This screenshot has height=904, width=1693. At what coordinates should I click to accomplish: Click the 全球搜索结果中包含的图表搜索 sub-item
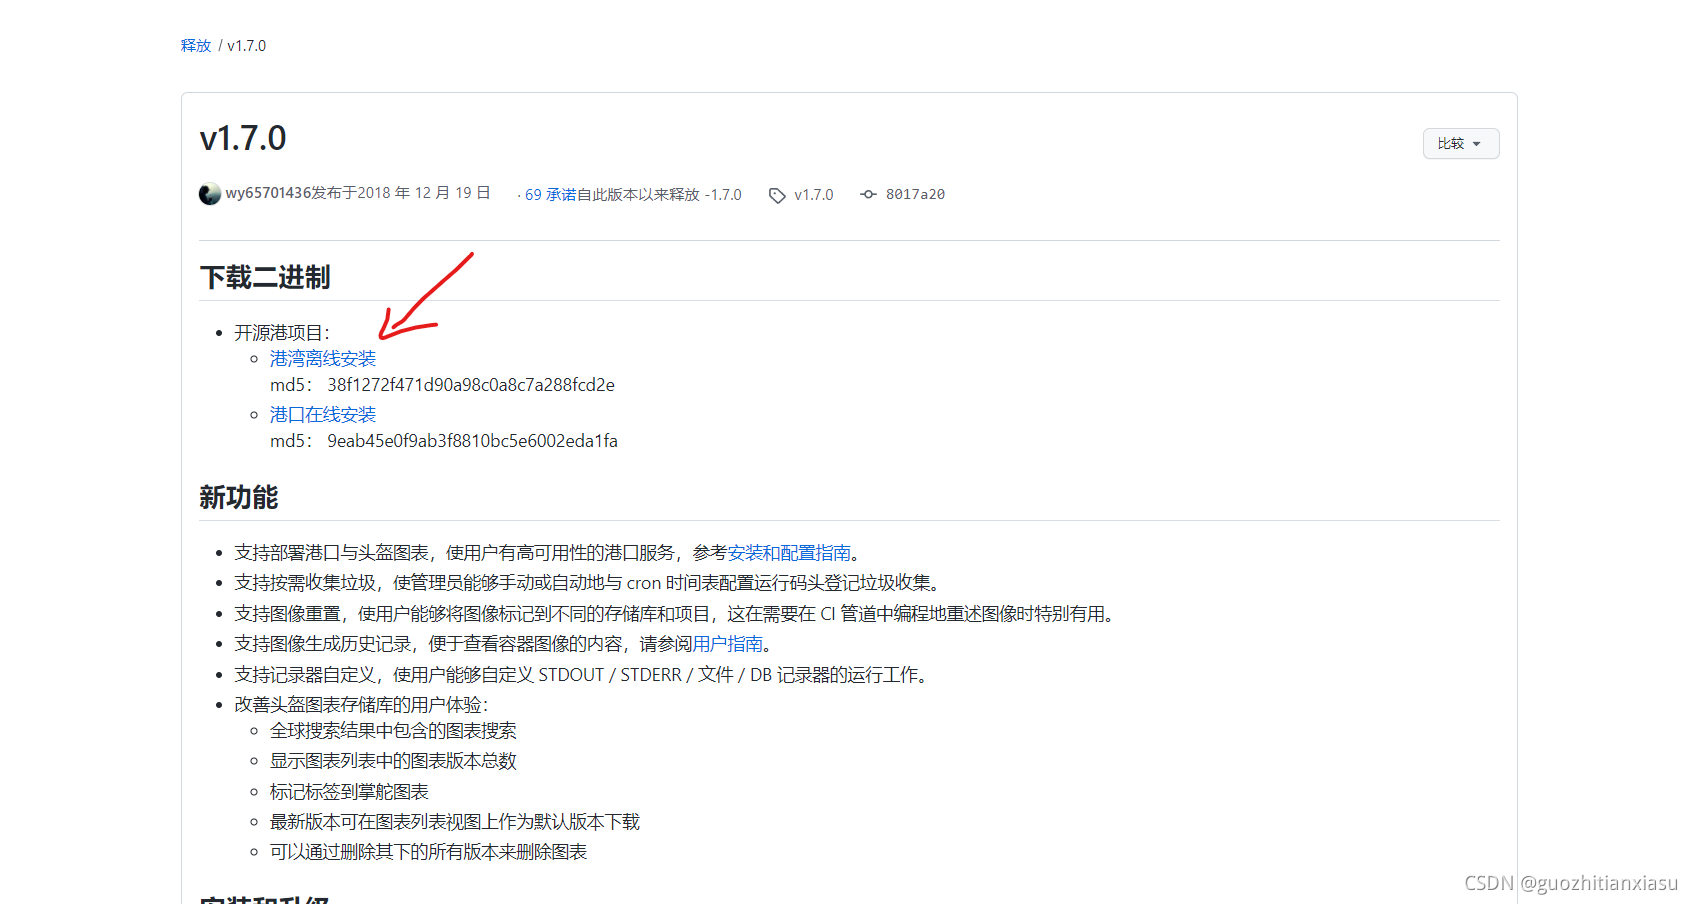[x=393, y=731]
